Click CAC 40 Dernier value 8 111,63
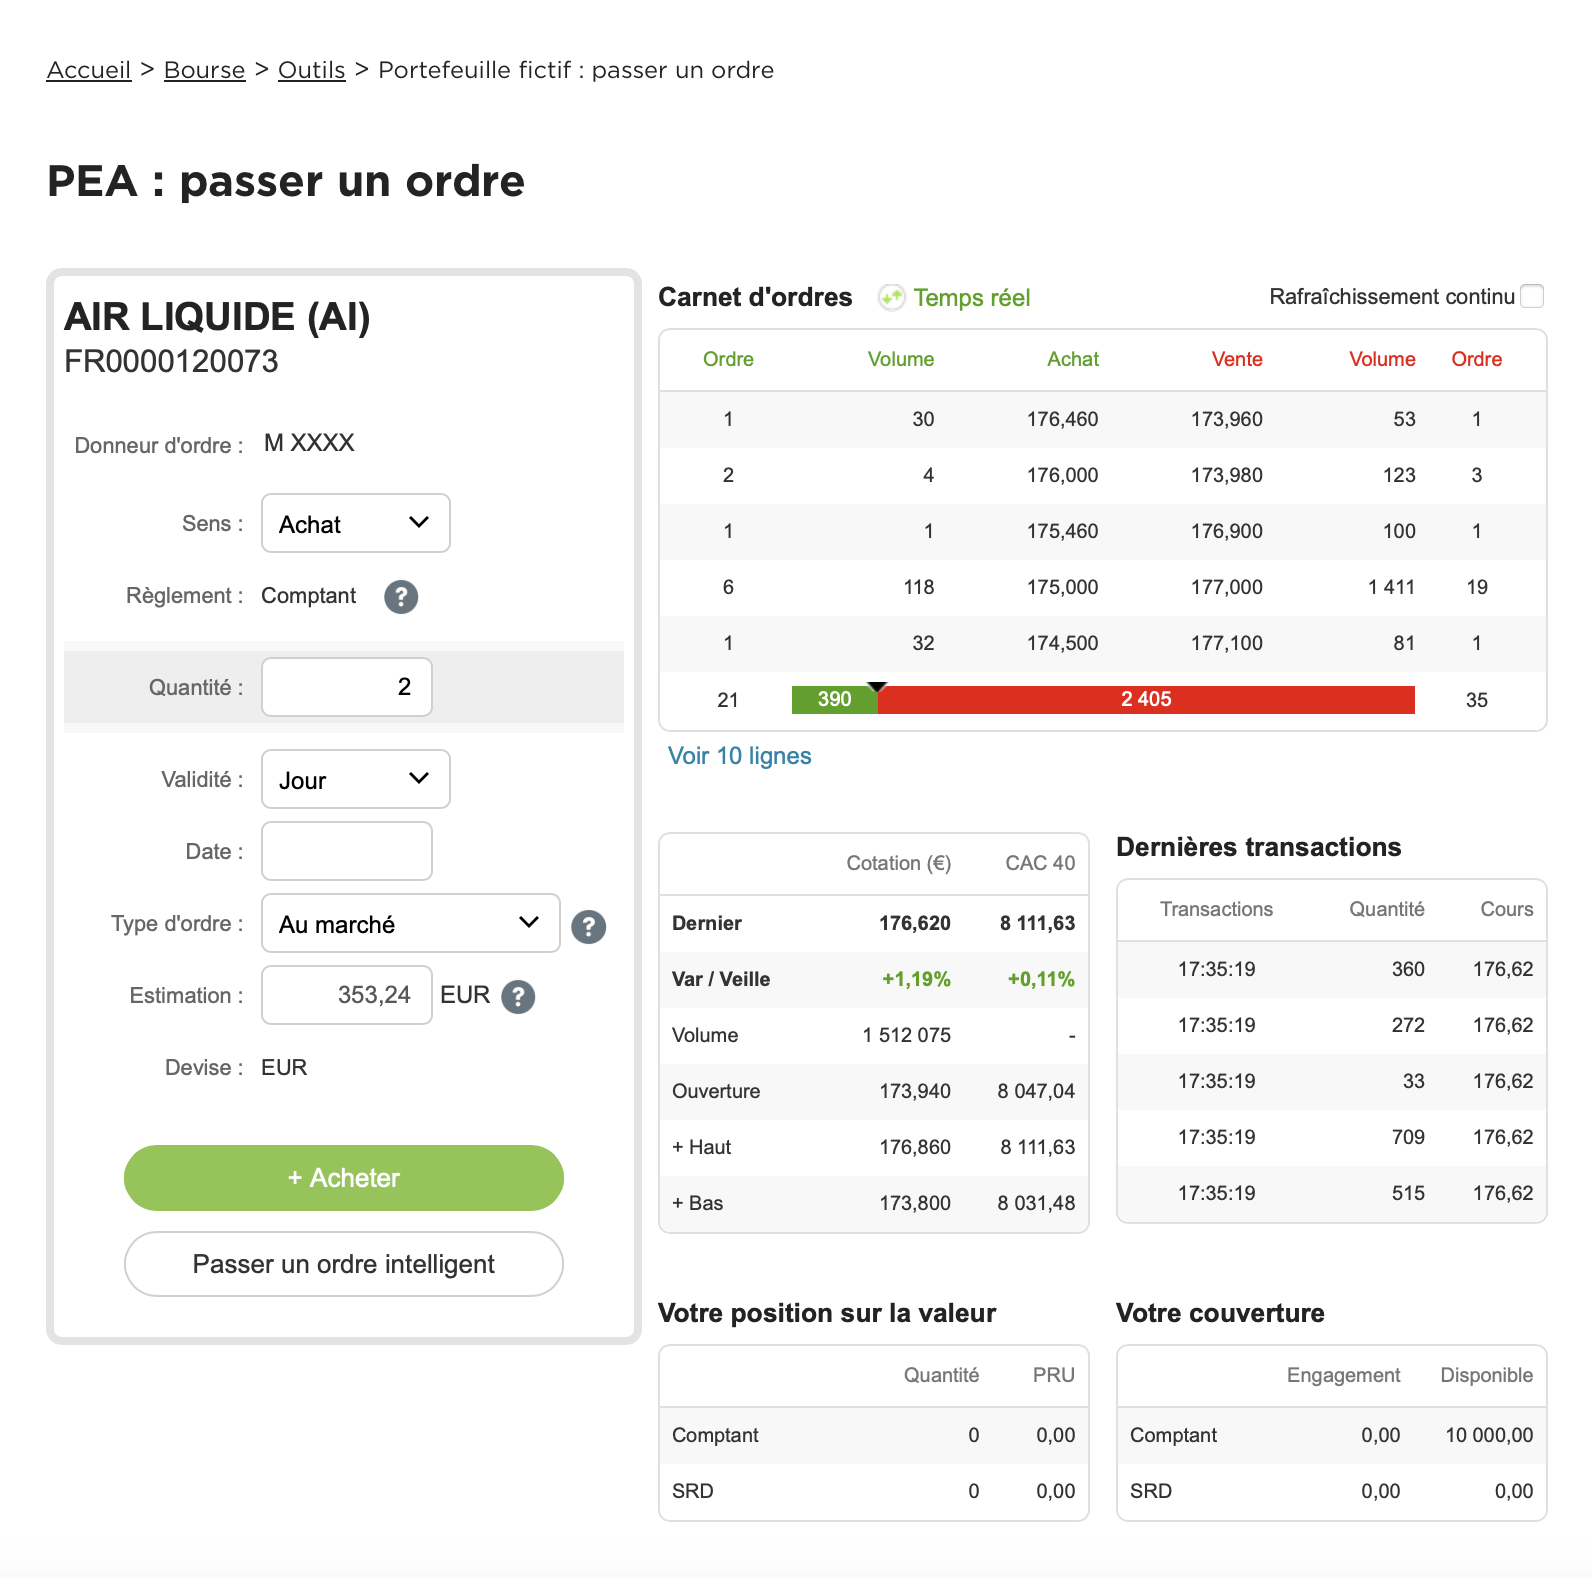 (x=1037, y=923)
